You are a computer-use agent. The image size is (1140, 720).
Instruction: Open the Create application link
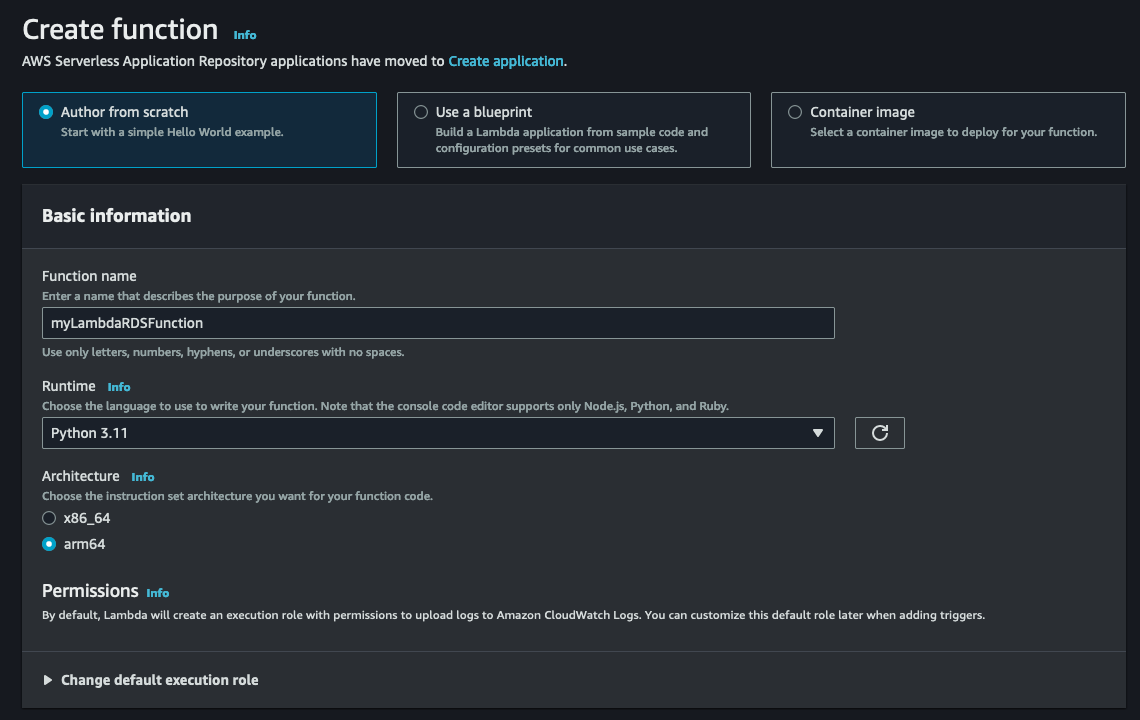(x=505, y=61)
